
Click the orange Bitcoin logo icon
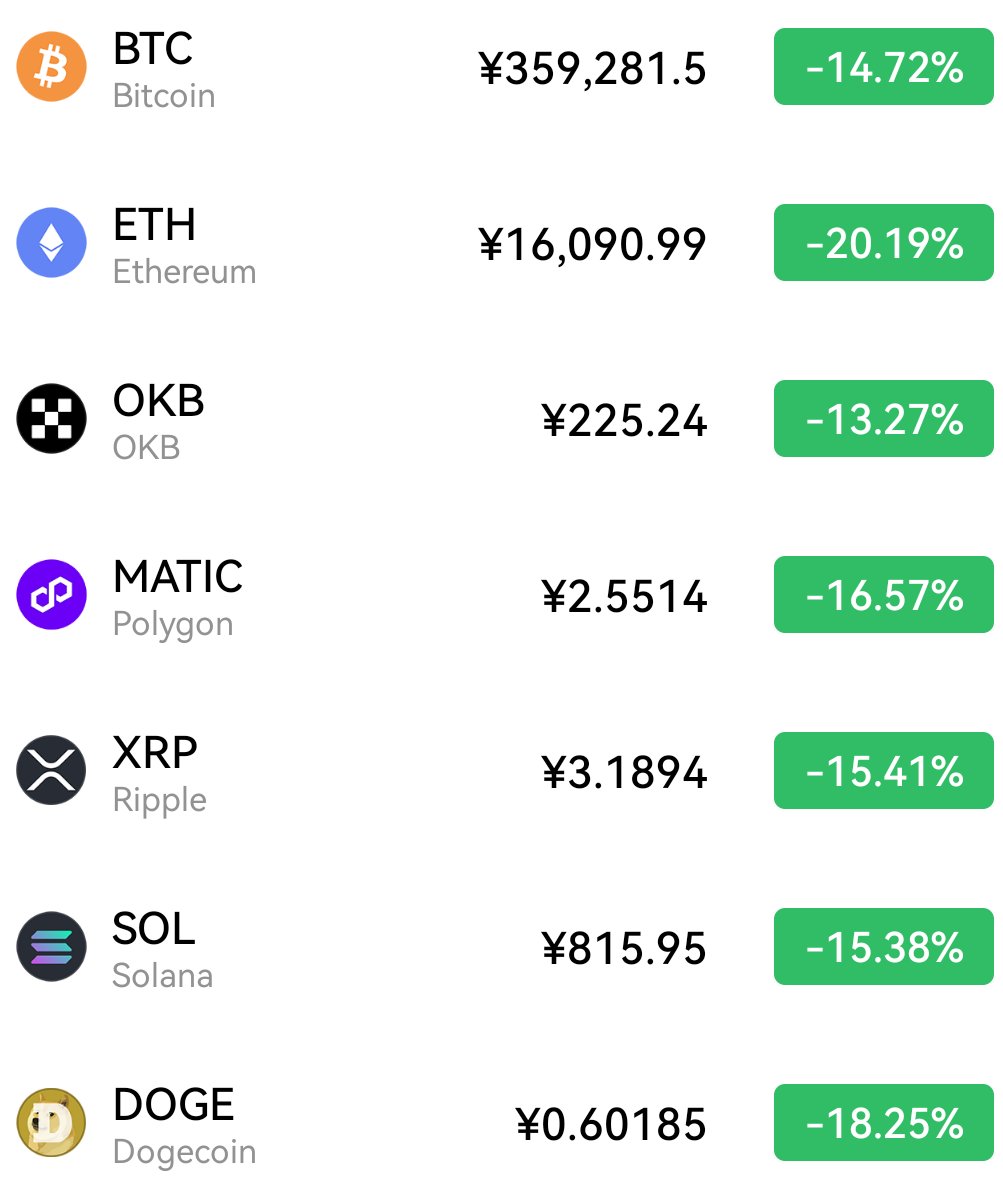(51, 67)
